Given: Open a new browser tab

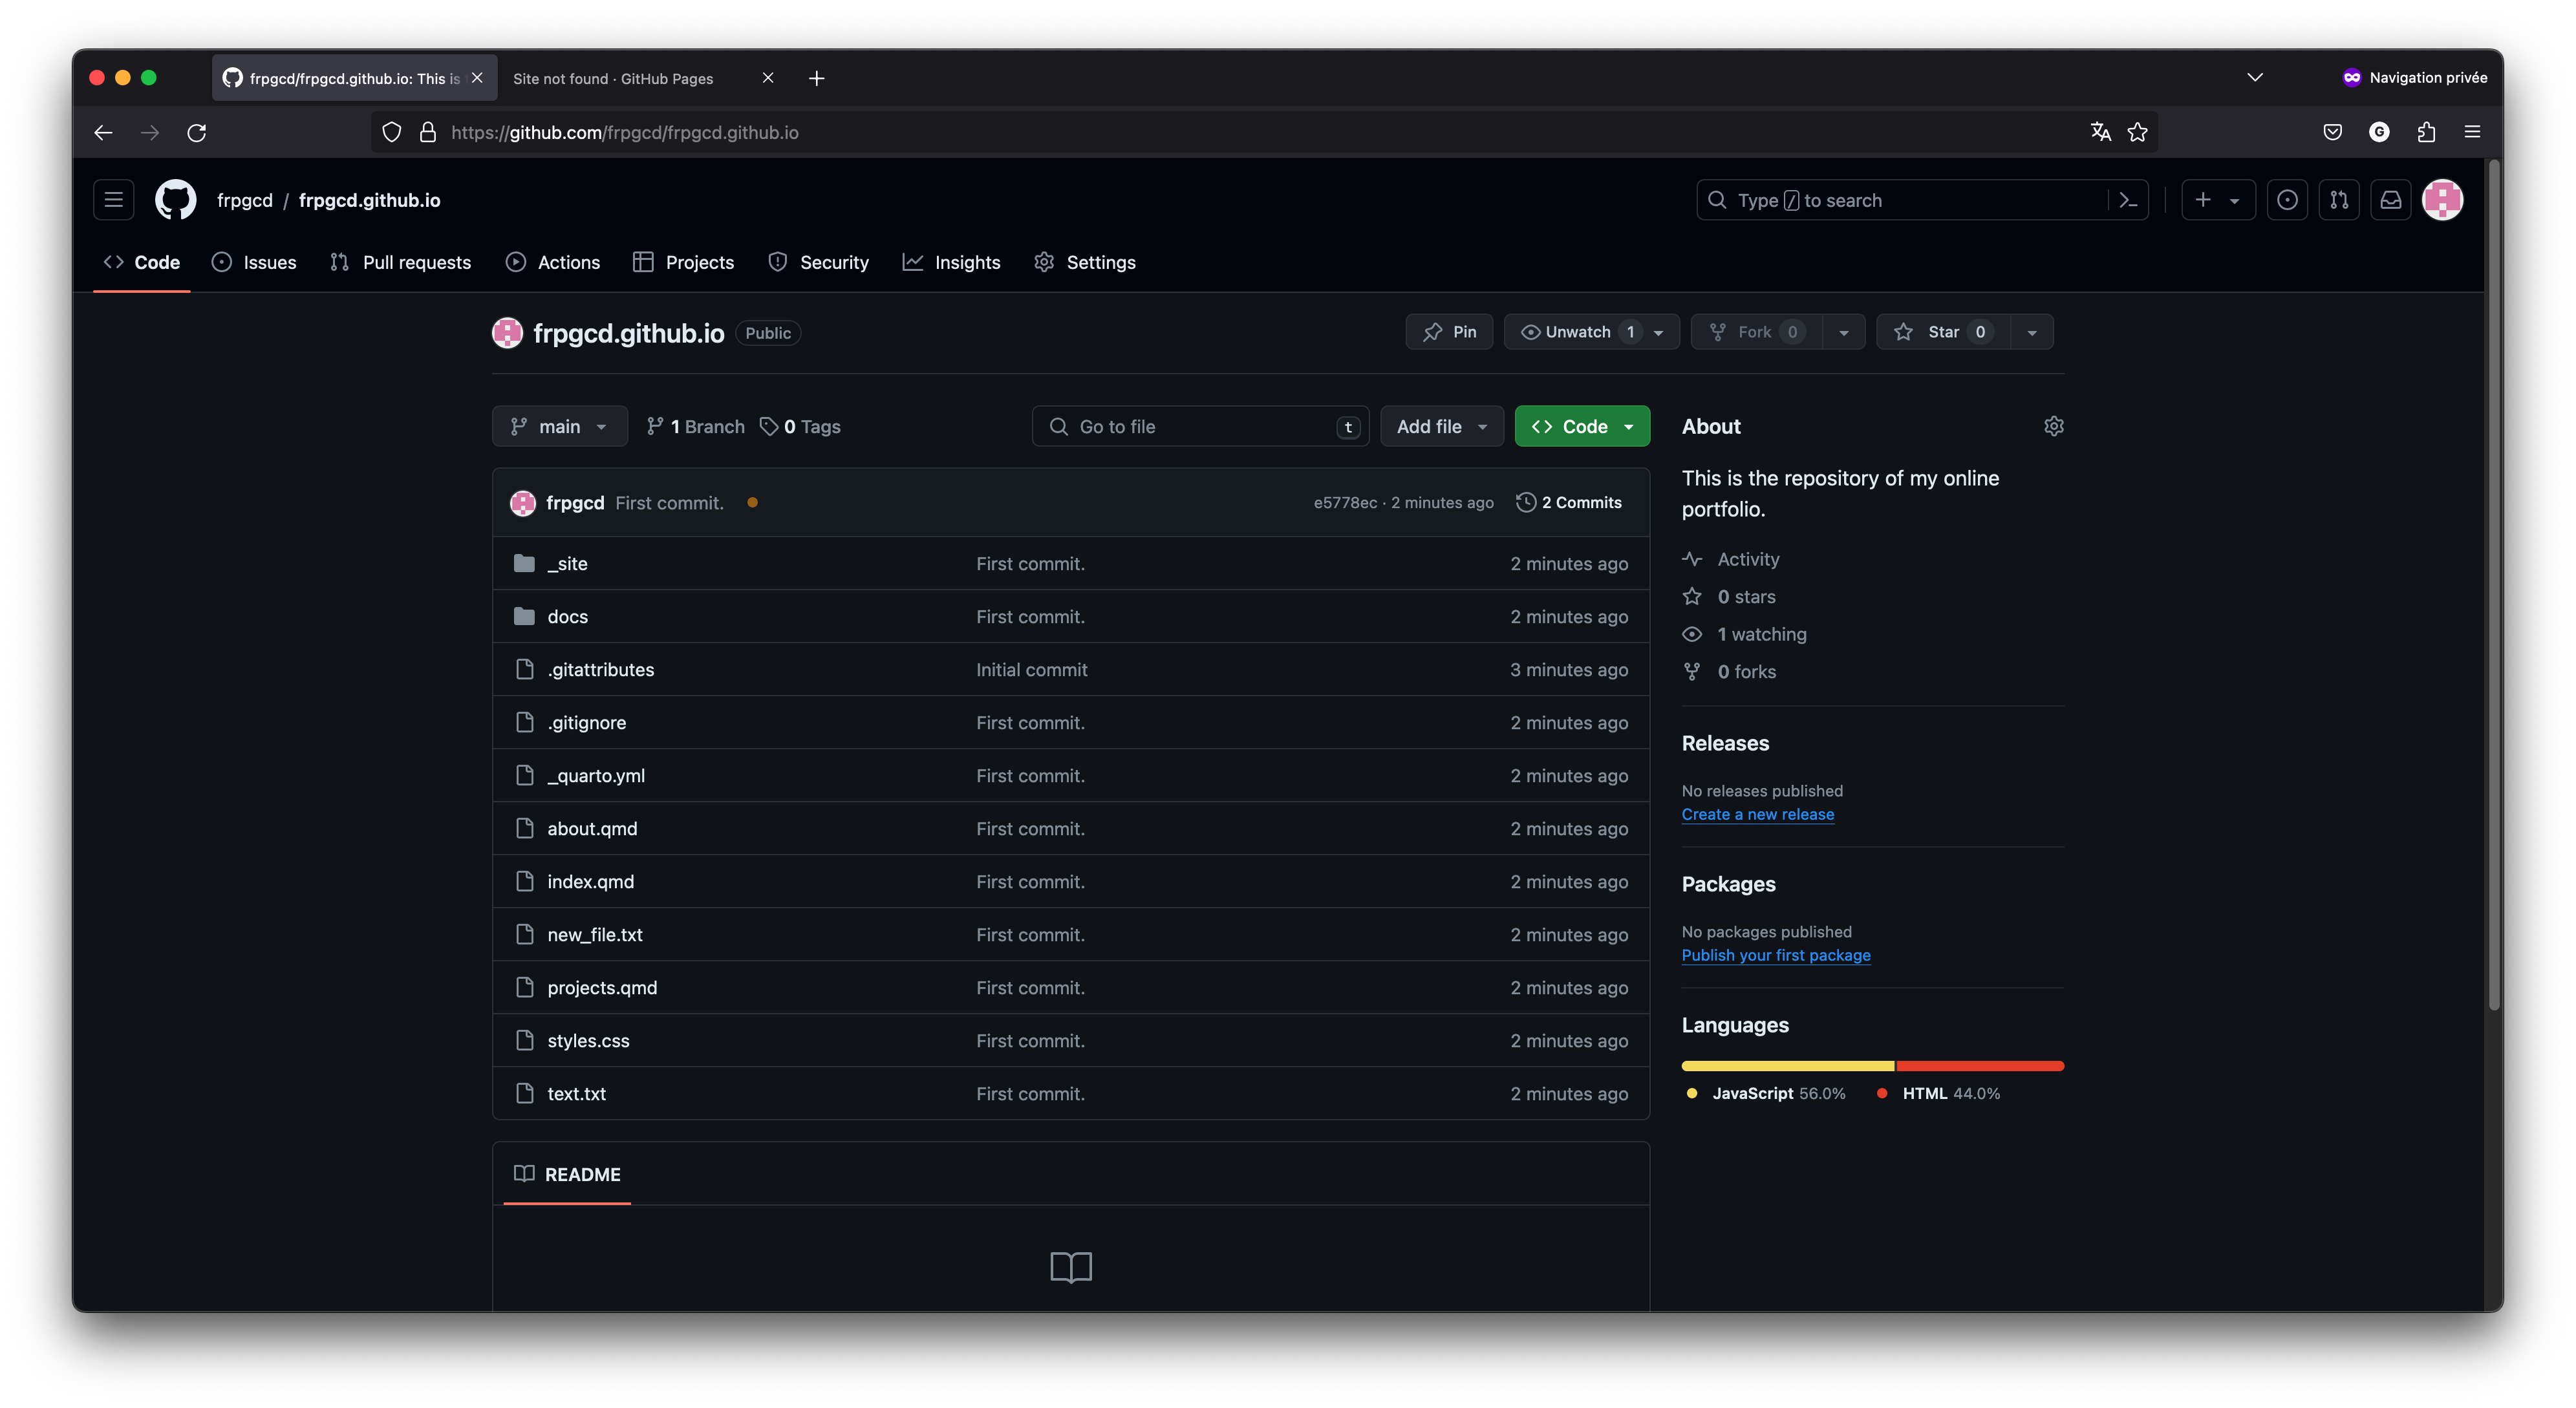Looking at the screenshot, I should tap(816, 78).
